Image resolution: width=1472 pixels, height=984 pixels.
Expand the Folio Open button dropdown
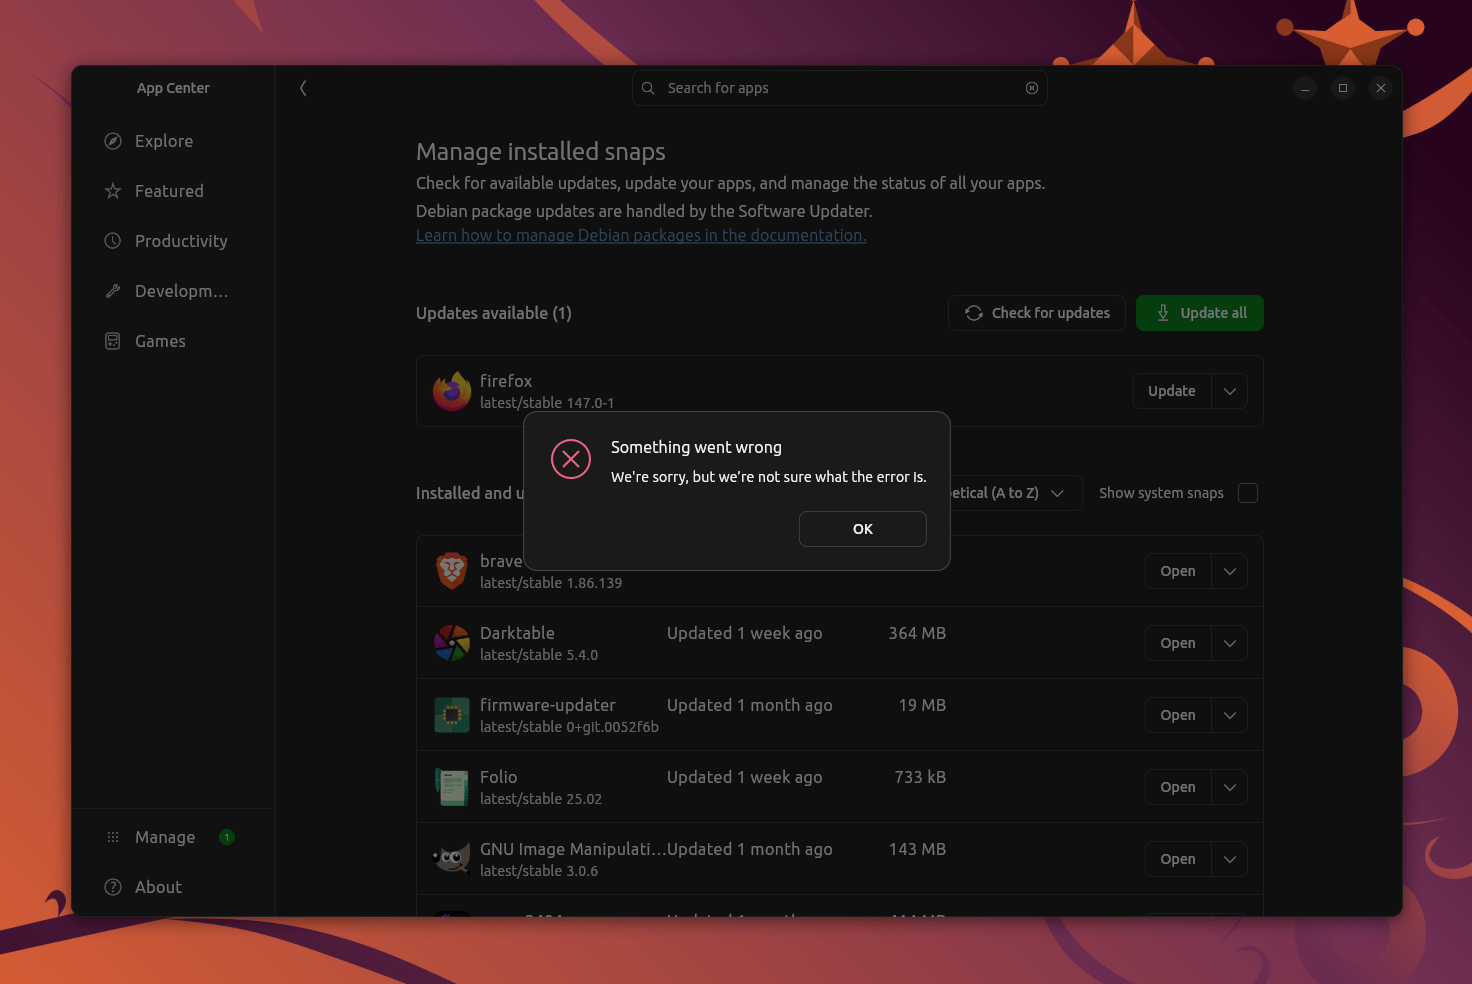tap(1230, 787)
